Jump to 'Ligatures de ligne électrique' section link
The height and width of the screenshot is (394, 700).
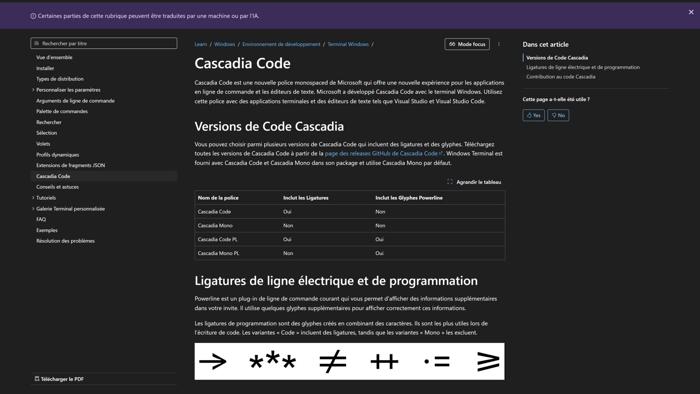click(583, 67)
